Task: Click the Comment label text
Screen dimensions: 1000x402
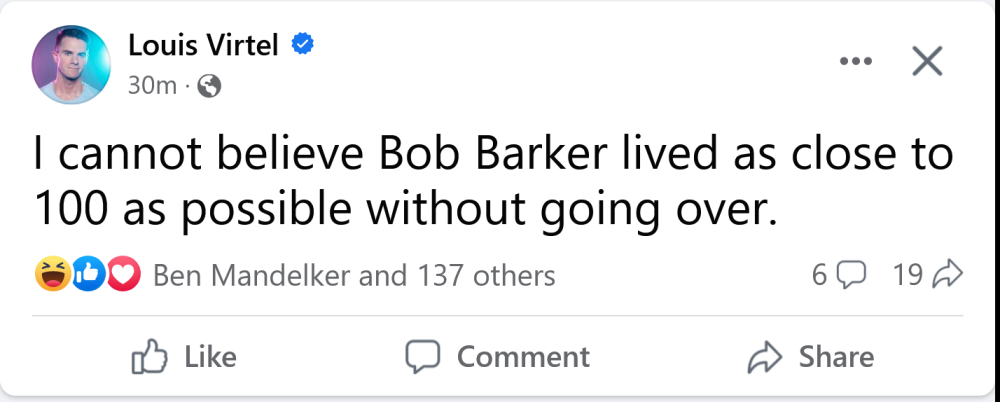Action: [x=523, y=357]
